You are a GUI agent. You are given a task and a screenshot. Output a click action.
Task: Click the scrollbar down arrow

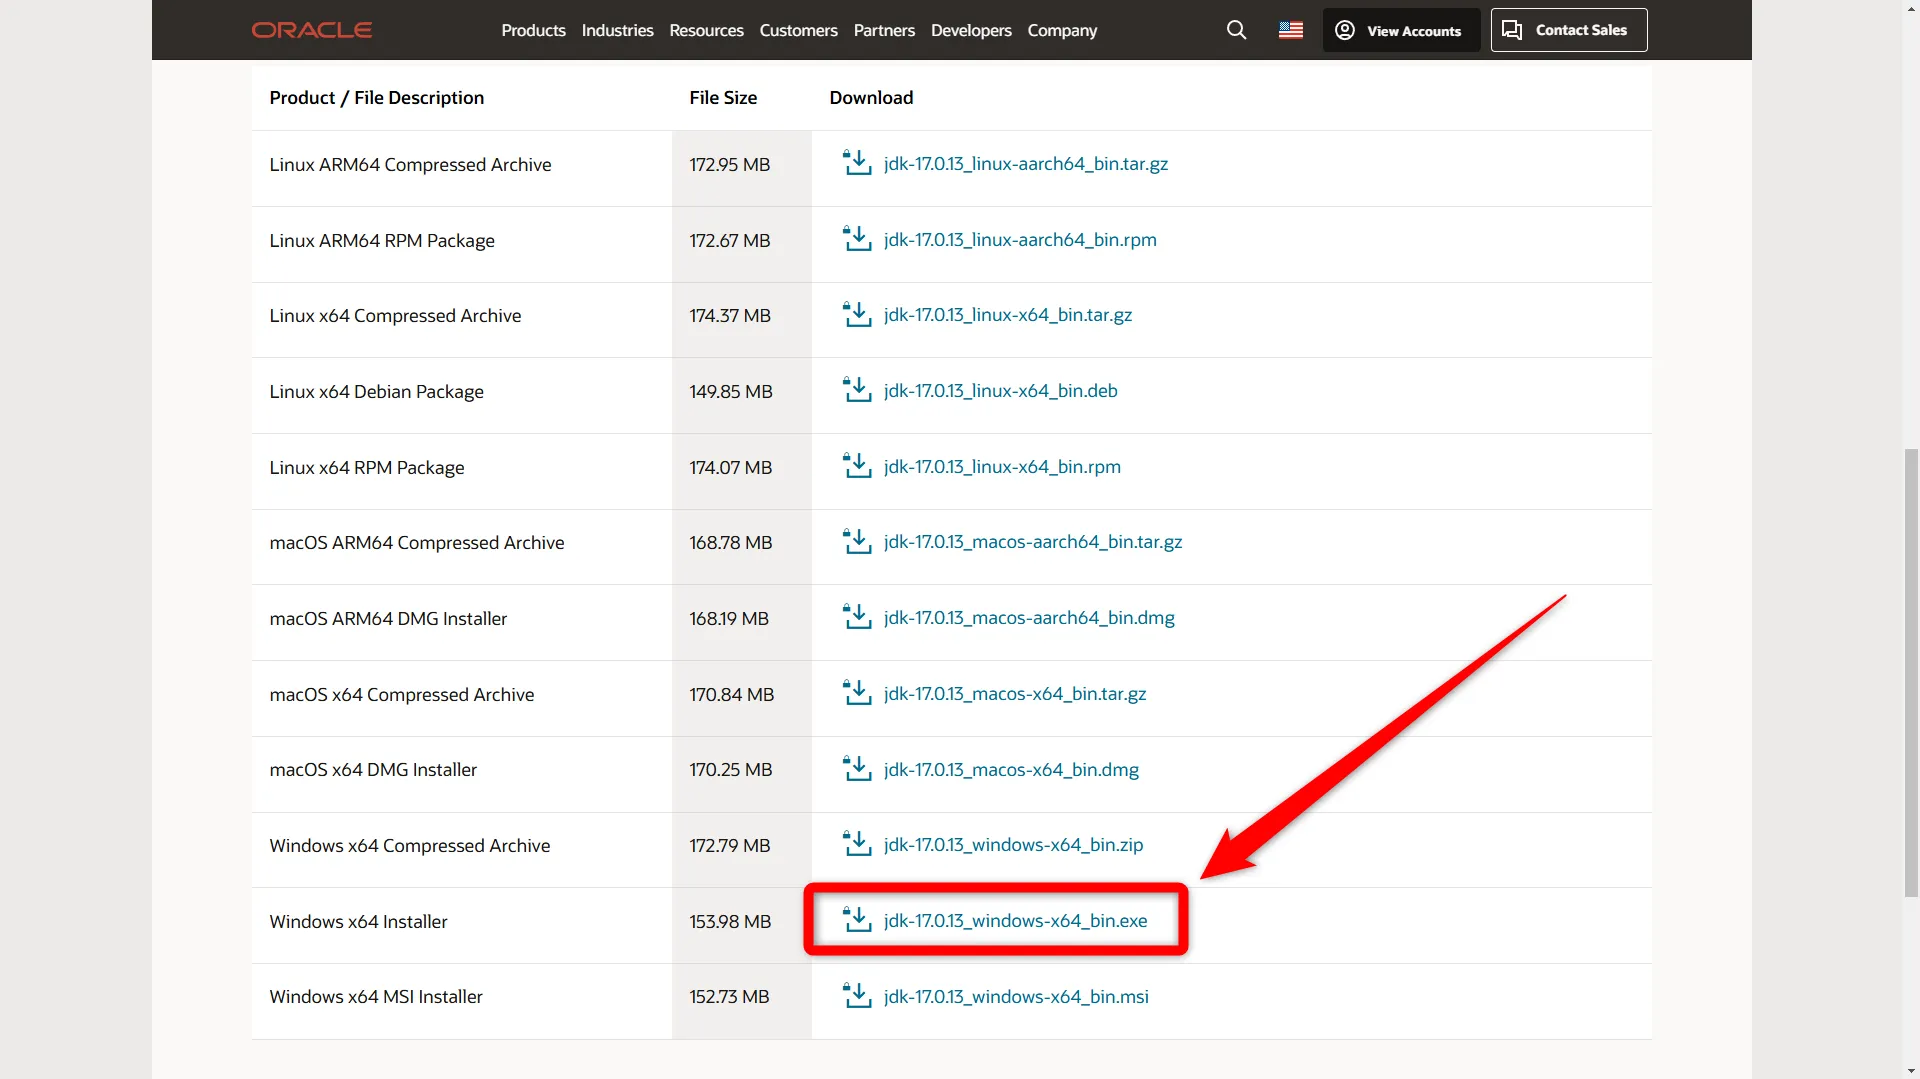pos(1911,1070)
